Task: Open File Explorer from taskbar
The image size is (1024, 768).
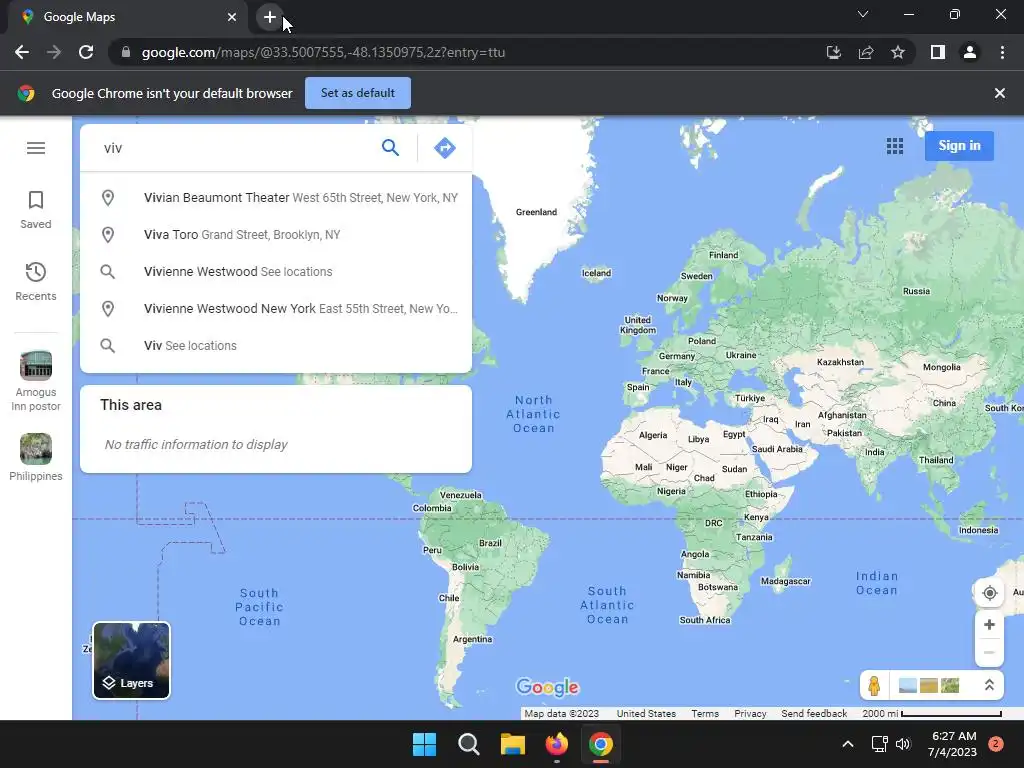Action: [x=513, y=744]
